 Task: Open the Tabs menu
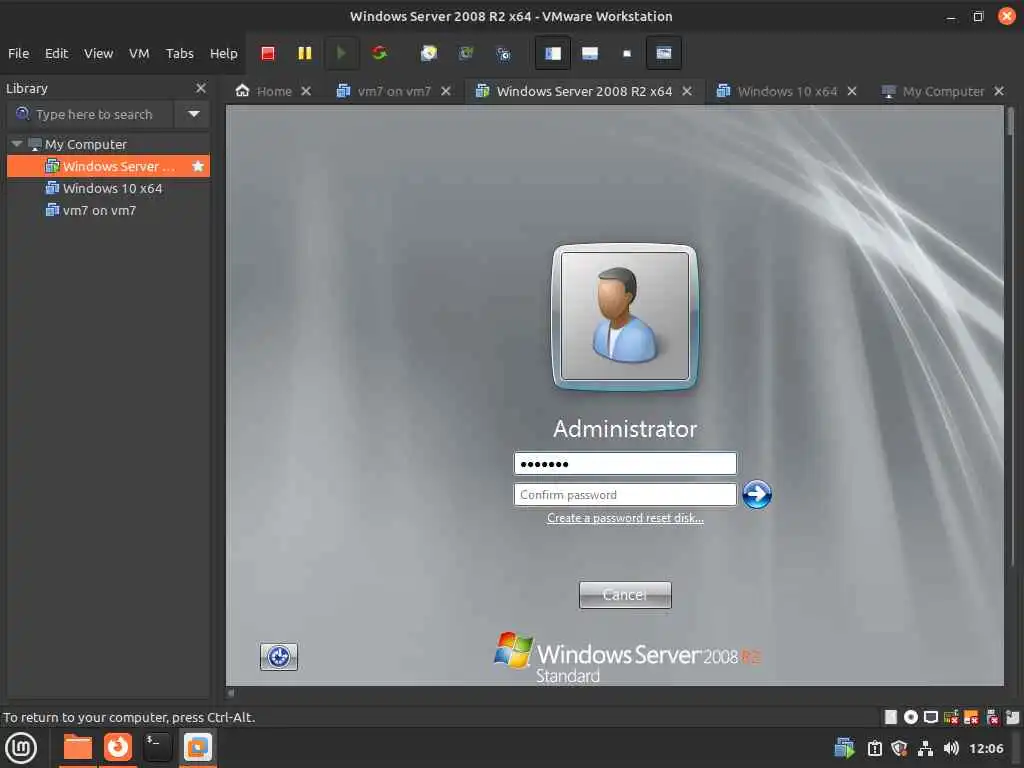(x=180, y=54)
